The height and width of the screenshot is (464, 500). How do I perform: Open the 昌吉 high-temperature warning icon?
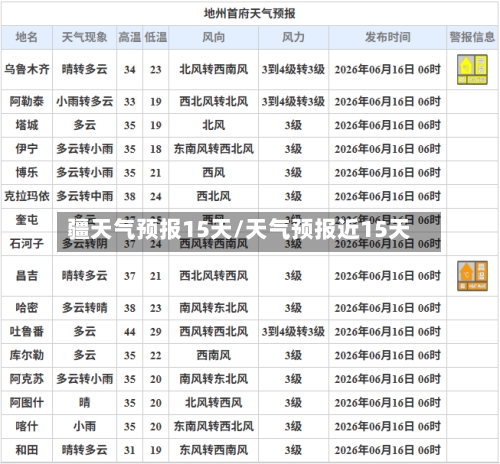pyautogui.click(x=472, y=276)
